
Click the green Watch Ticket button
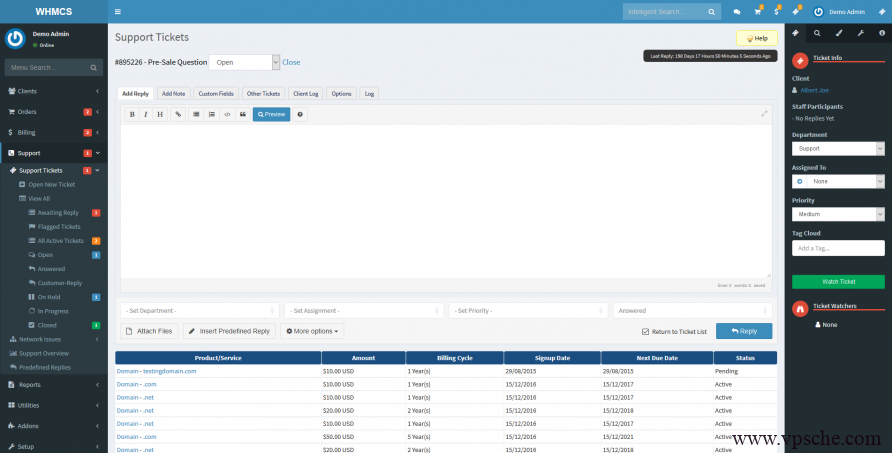coord(837,282)
